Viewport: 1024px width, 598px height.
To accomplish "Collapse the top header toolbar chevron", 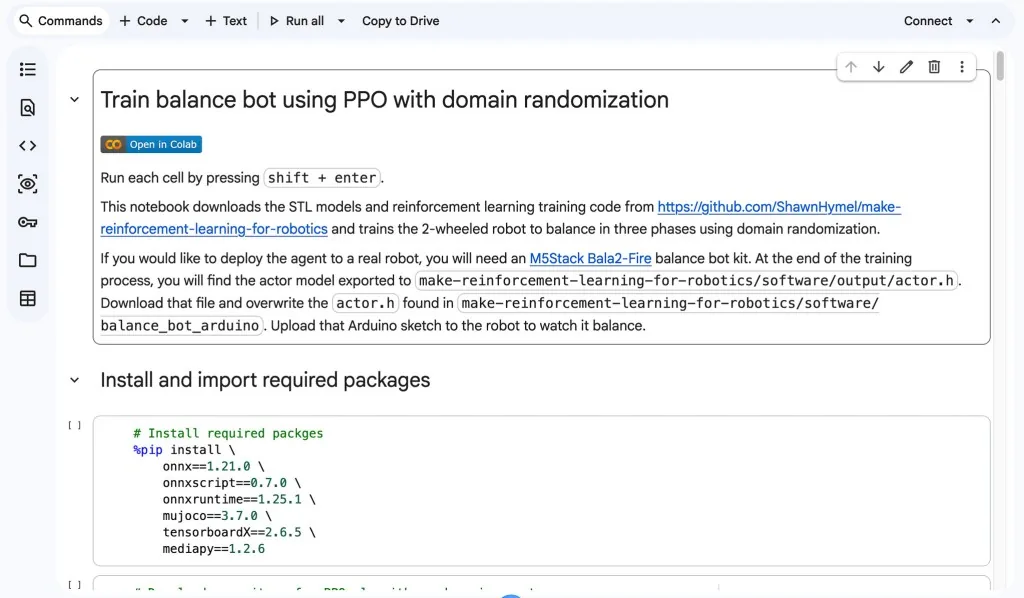I will (996, 21).
